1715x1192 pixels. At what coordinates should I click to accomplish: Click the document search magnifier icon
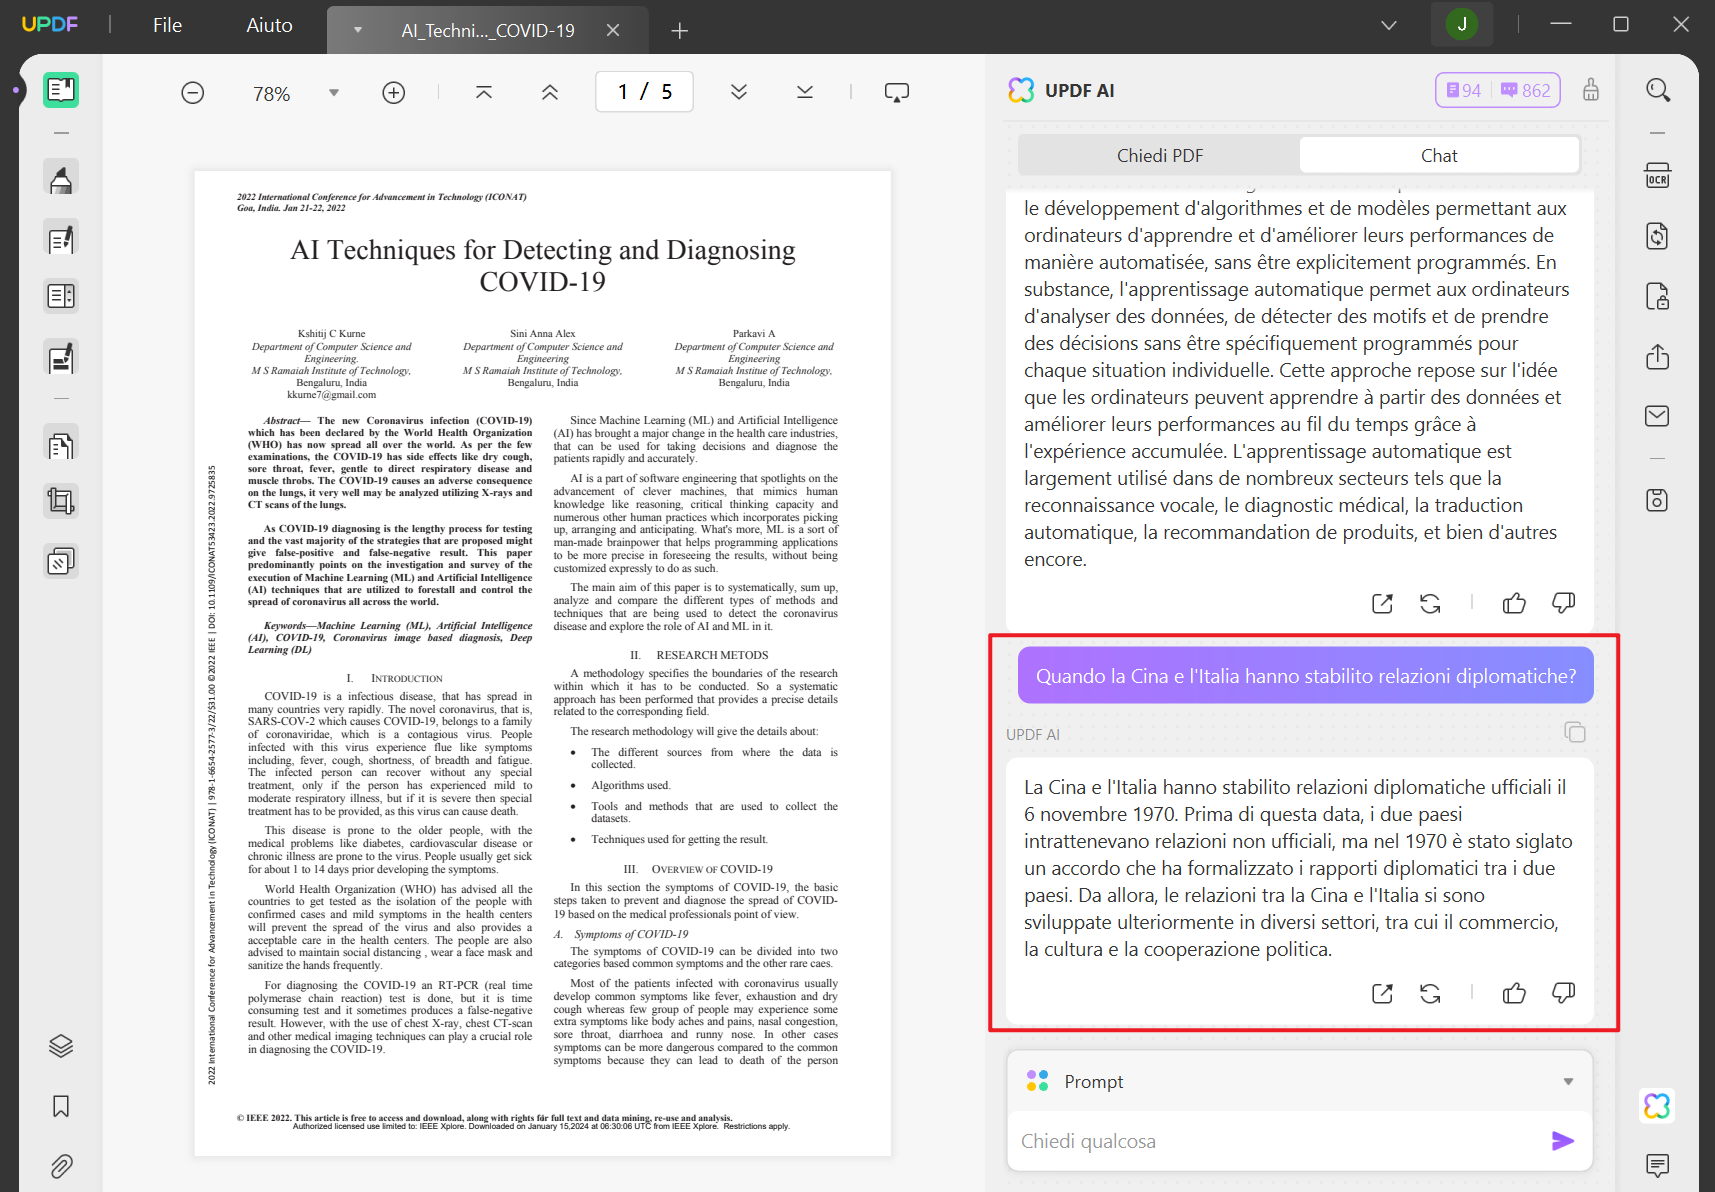coord(1657,90)
